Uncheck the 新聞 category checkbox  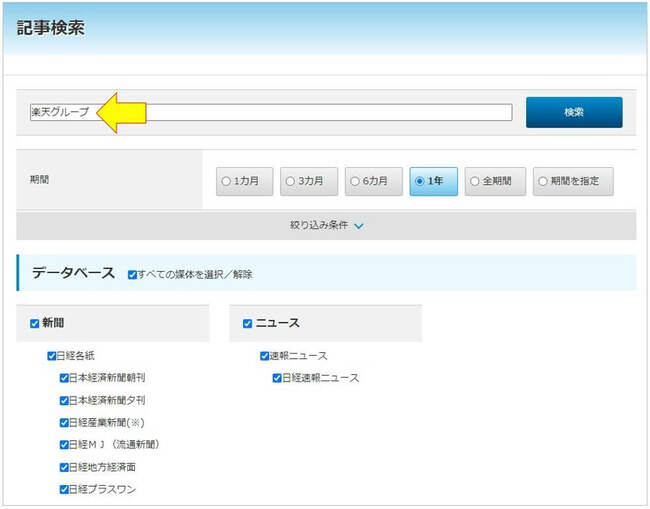35,323
